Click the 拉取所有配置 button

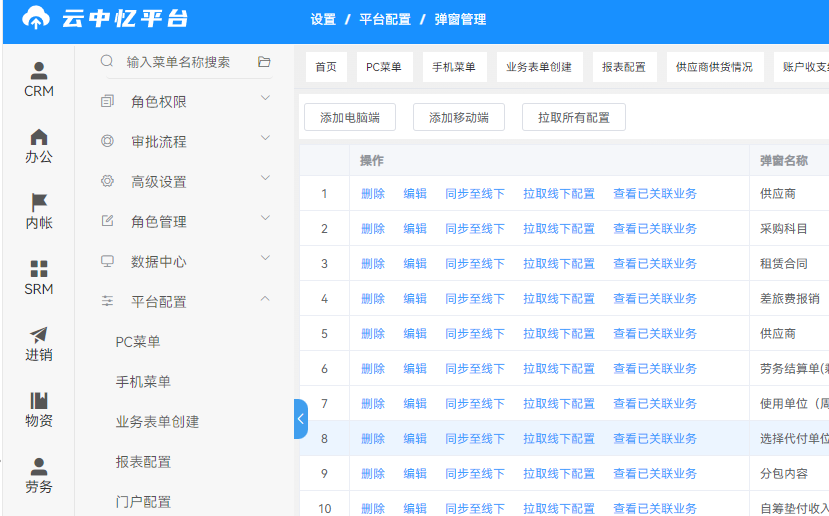click(x=574, y=117)
